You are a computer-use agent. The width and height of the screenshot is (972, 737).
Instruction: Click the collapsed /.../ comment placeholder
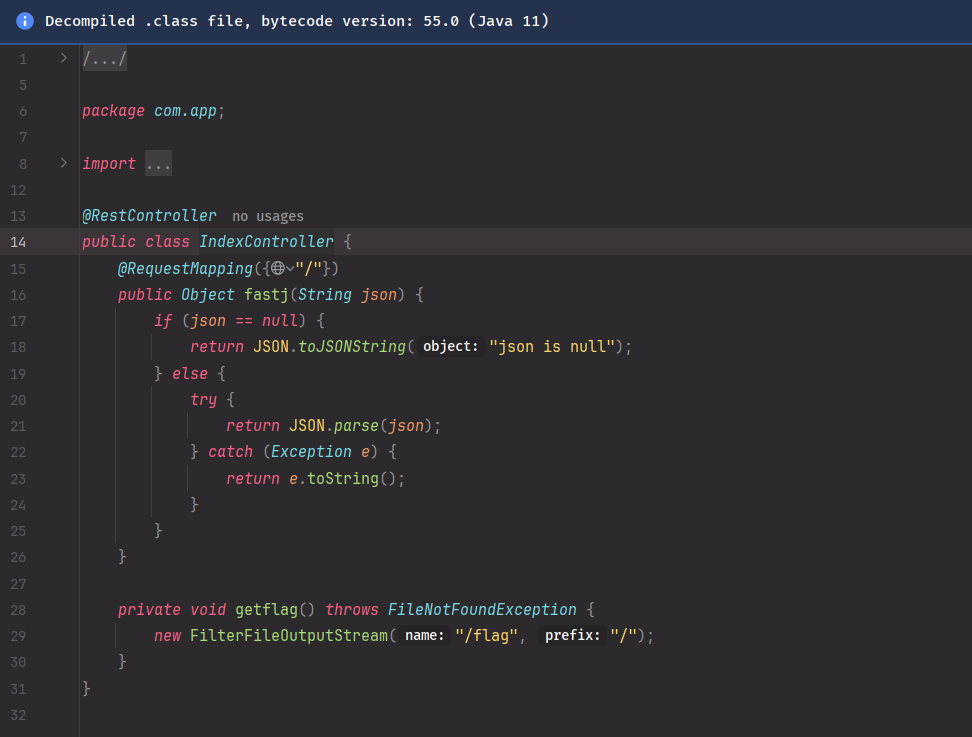(x=104, y=59)
